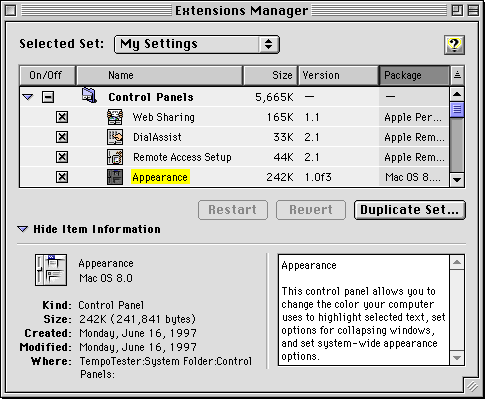Click the Apple Per... package cell
The height and width of the screenshot is (399, 485).
[413, 117]
